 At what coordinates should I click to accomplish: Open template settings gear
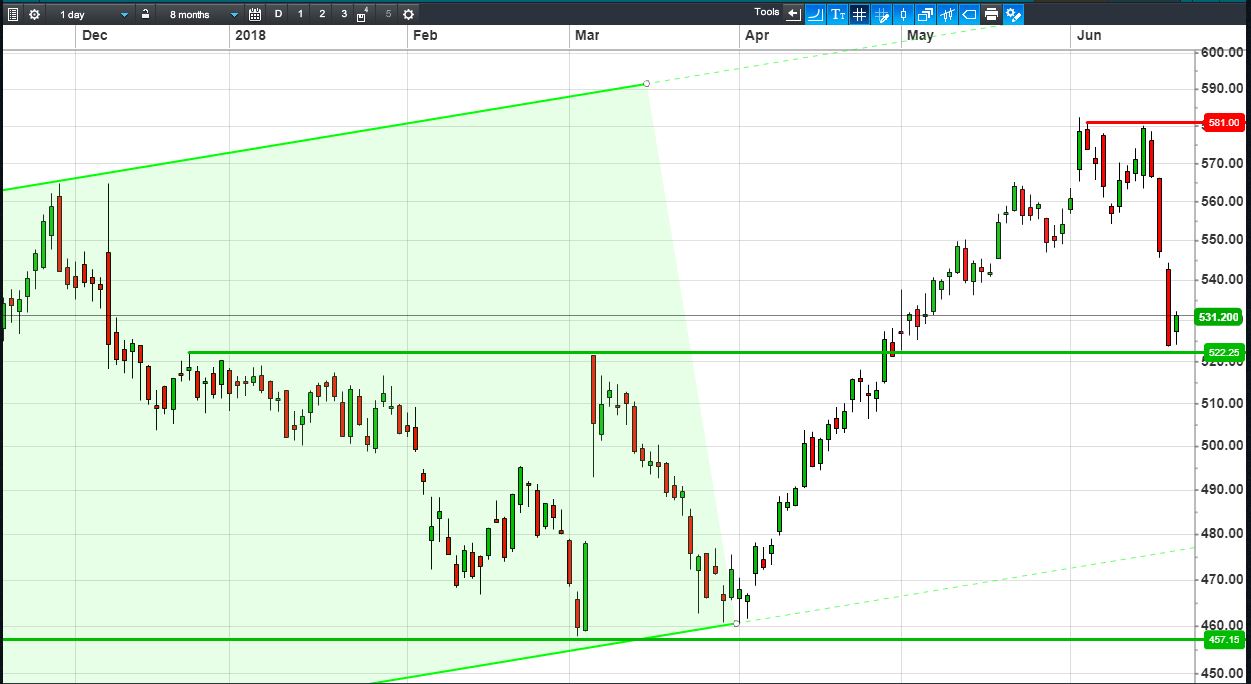click(408, 14)
